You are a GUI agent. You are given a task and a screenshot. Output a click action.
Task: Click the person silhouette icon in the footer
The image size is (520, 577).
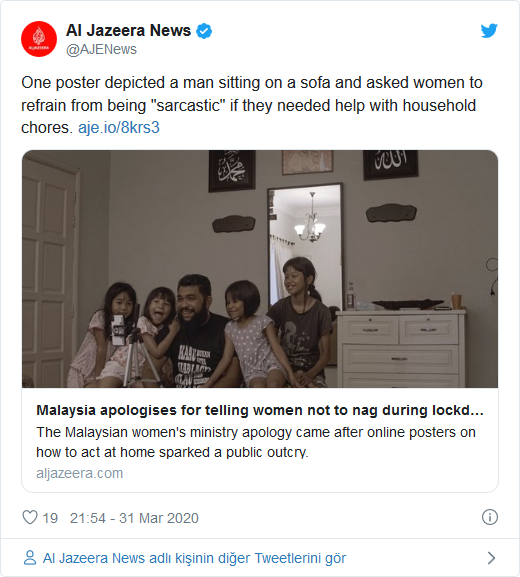pos(30,557)
